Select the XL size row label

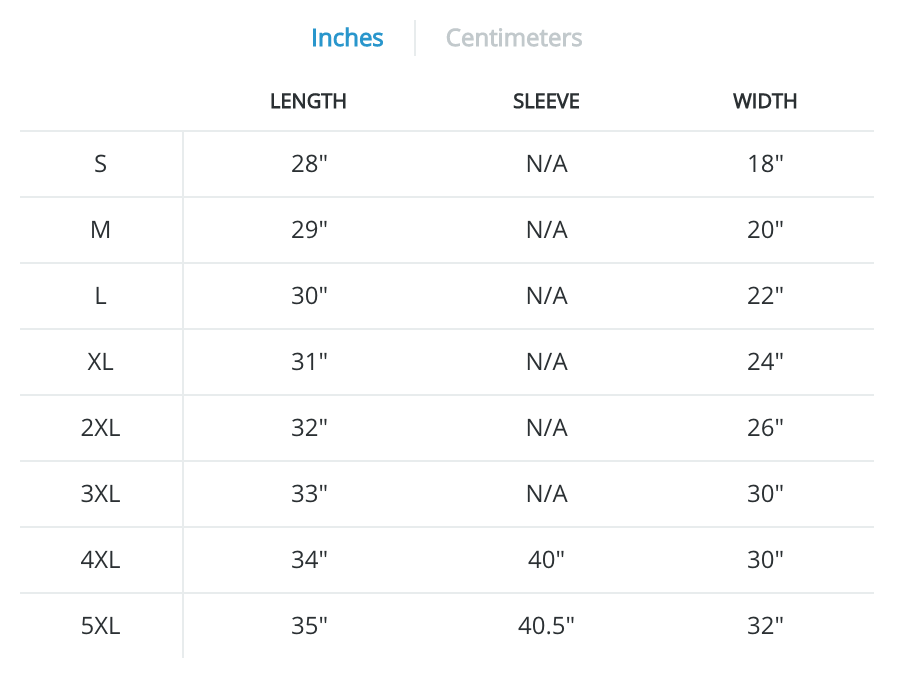click(x=101, y=362)
